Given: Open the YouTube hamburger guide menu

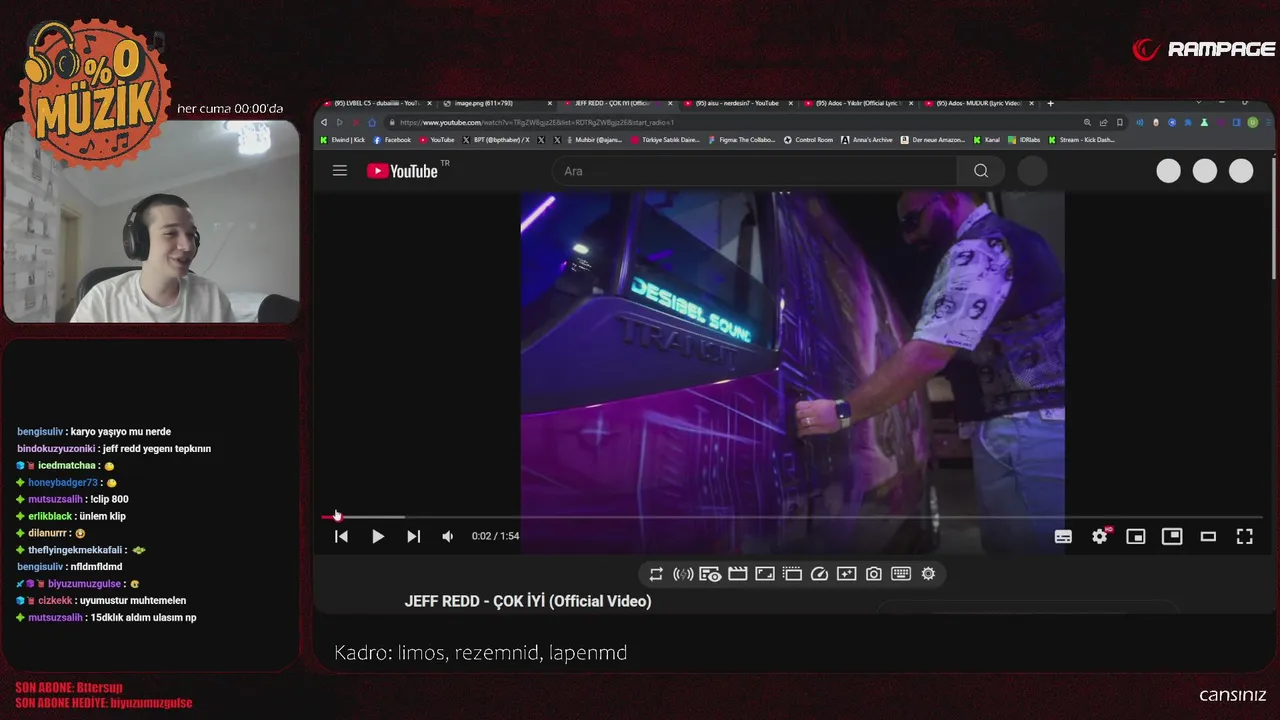Looking at the screenshot, I should click(340, 171).
